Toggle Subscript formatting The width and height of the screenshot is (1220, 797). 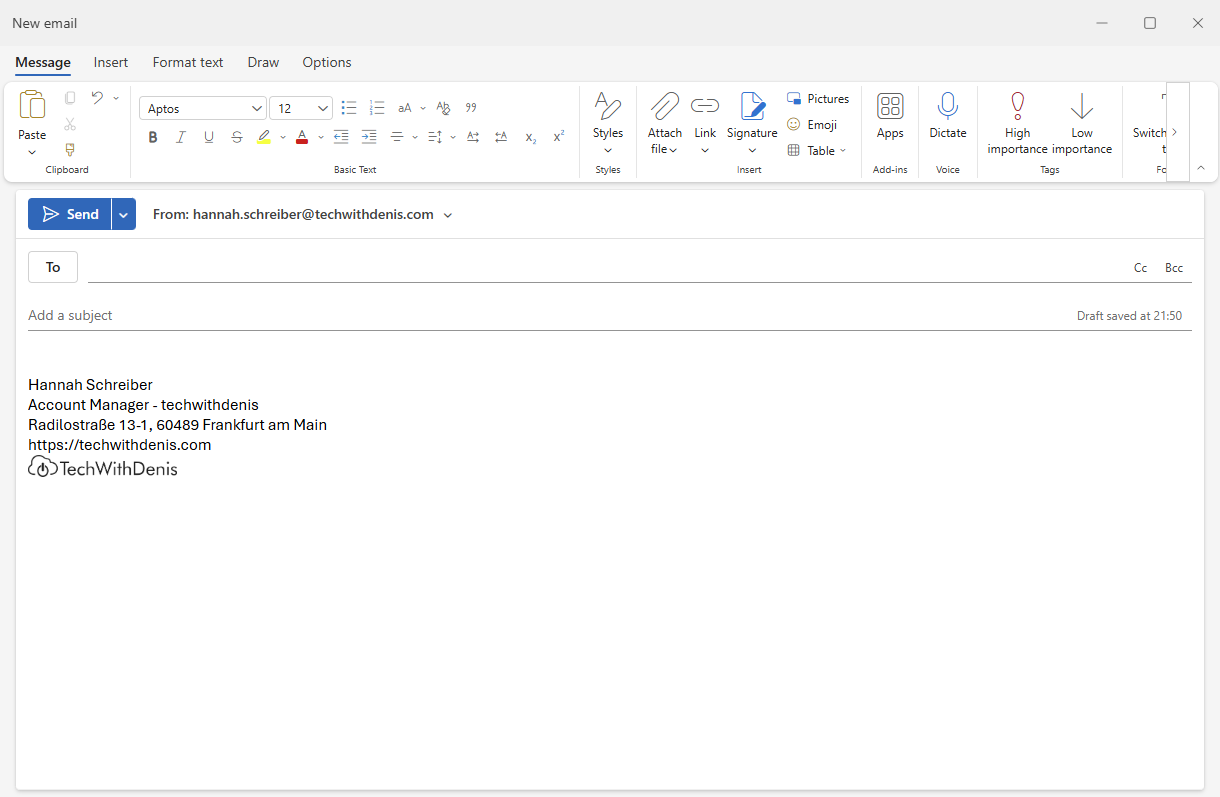[531, 137]
